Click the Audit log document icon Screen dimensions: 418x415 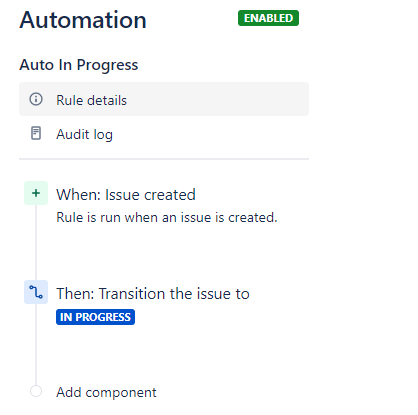(36, 133)
